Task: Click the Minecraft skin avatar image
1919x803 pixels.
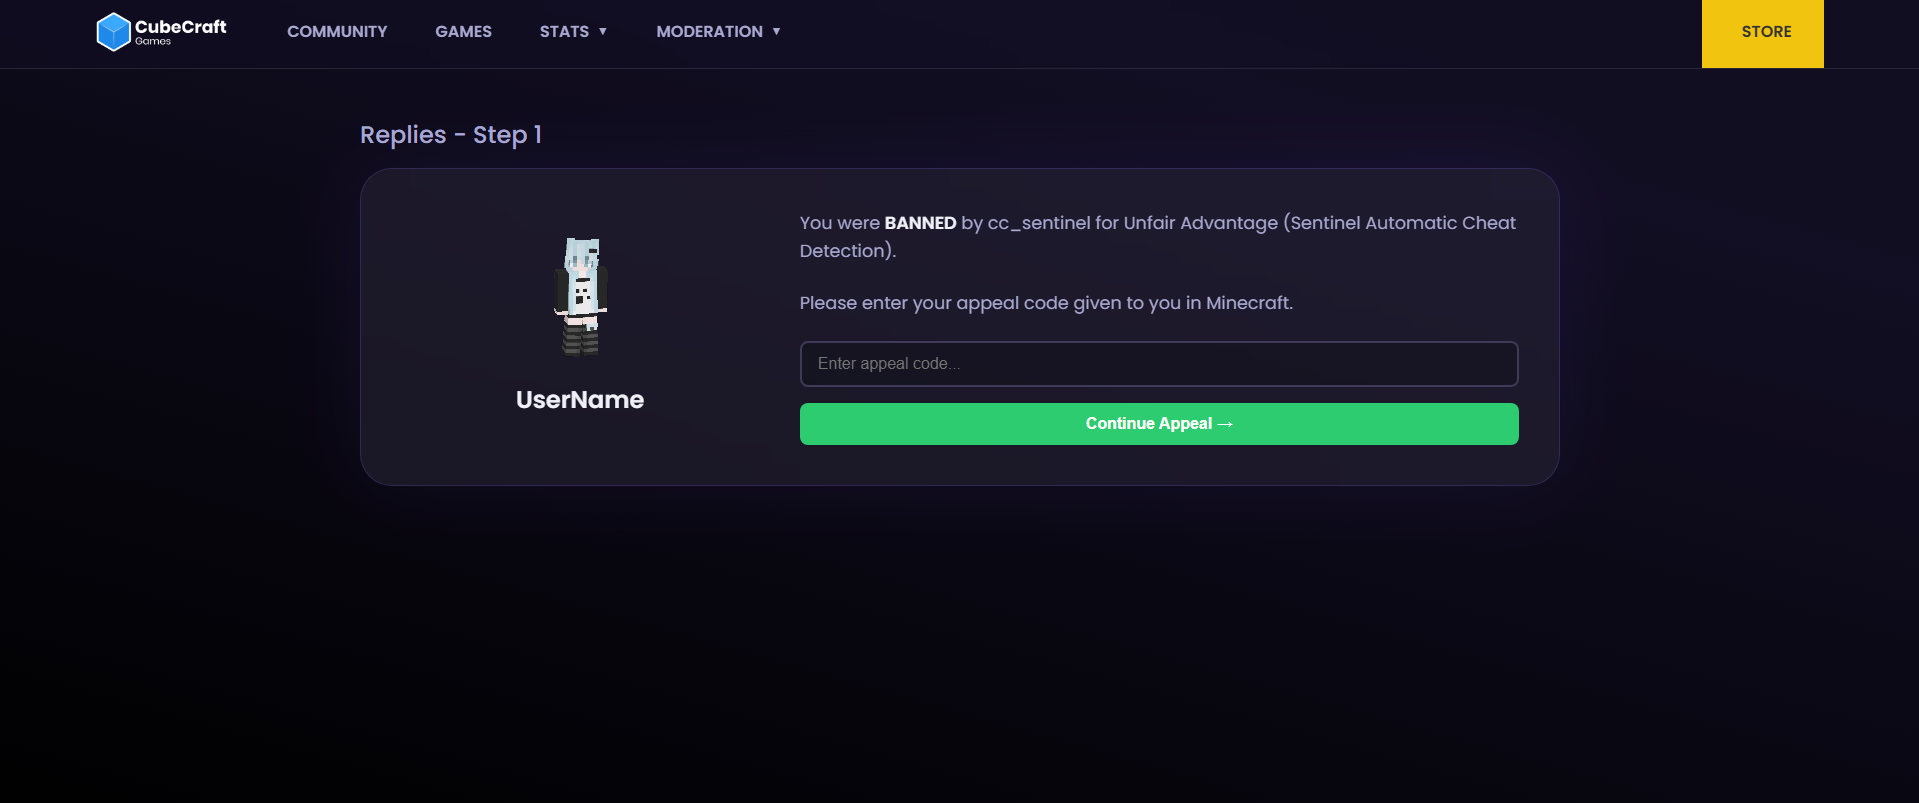Action: click(581, 296)
